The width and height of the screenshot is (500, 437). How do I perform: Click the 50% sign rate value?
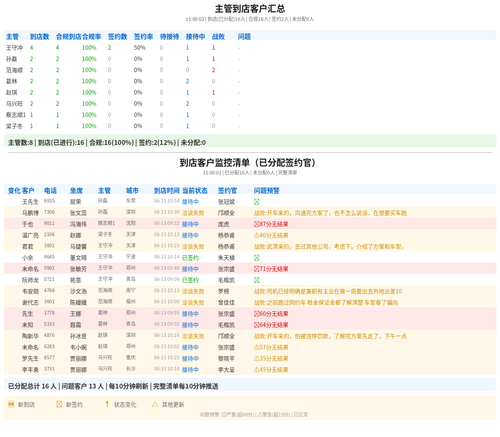(x=140, y=48)
